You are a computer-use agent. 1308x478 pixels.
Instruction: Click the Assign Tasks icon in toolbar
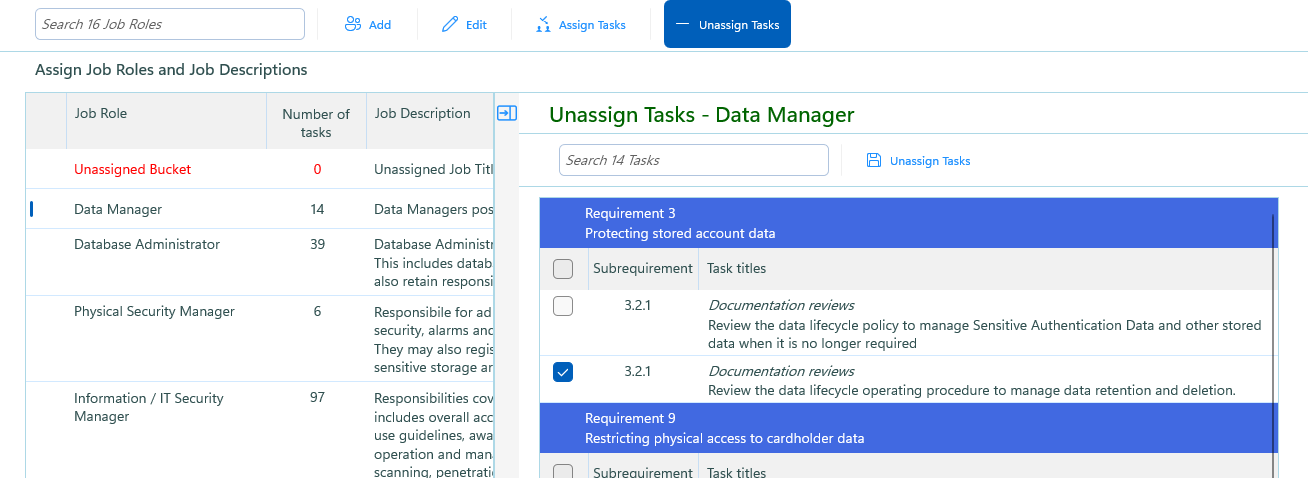click(x=543, y=24)
